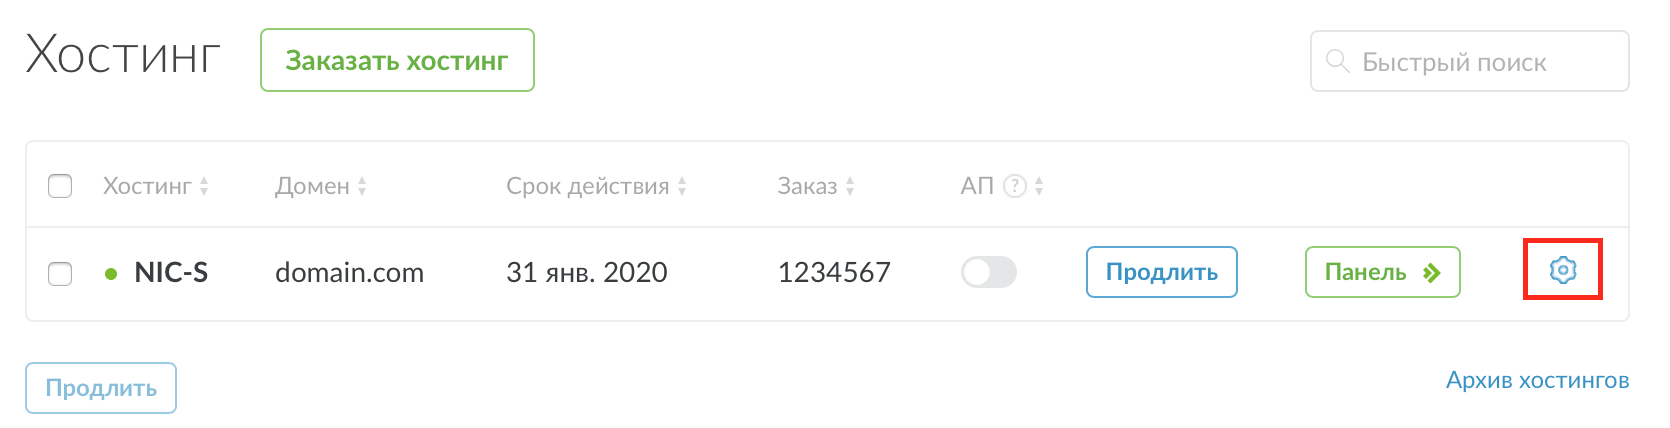Sort the table by Заказ column
Image resolution: width=1670 pixels, height=428 pixels.
click(850, 186)
